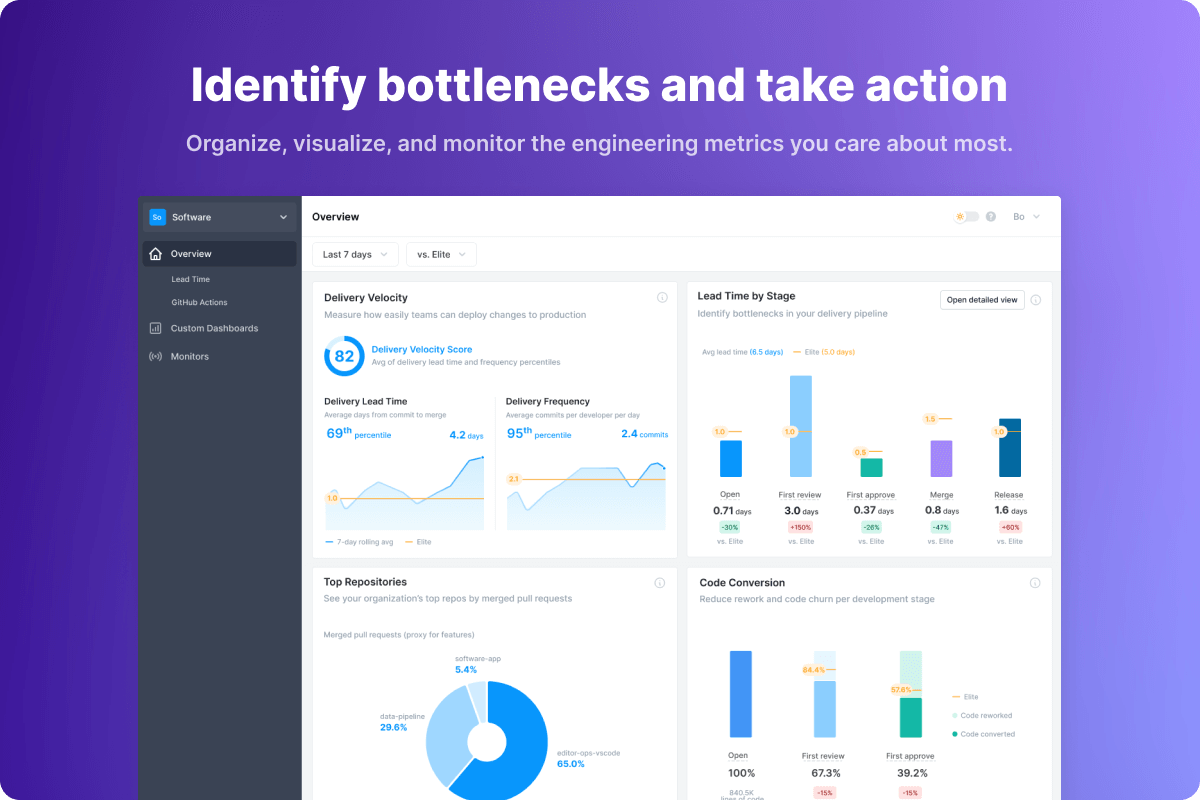Click 'Code reworked' legend entry
The height and width of the screenshot is (800, 1200).
tap(982, 715)
